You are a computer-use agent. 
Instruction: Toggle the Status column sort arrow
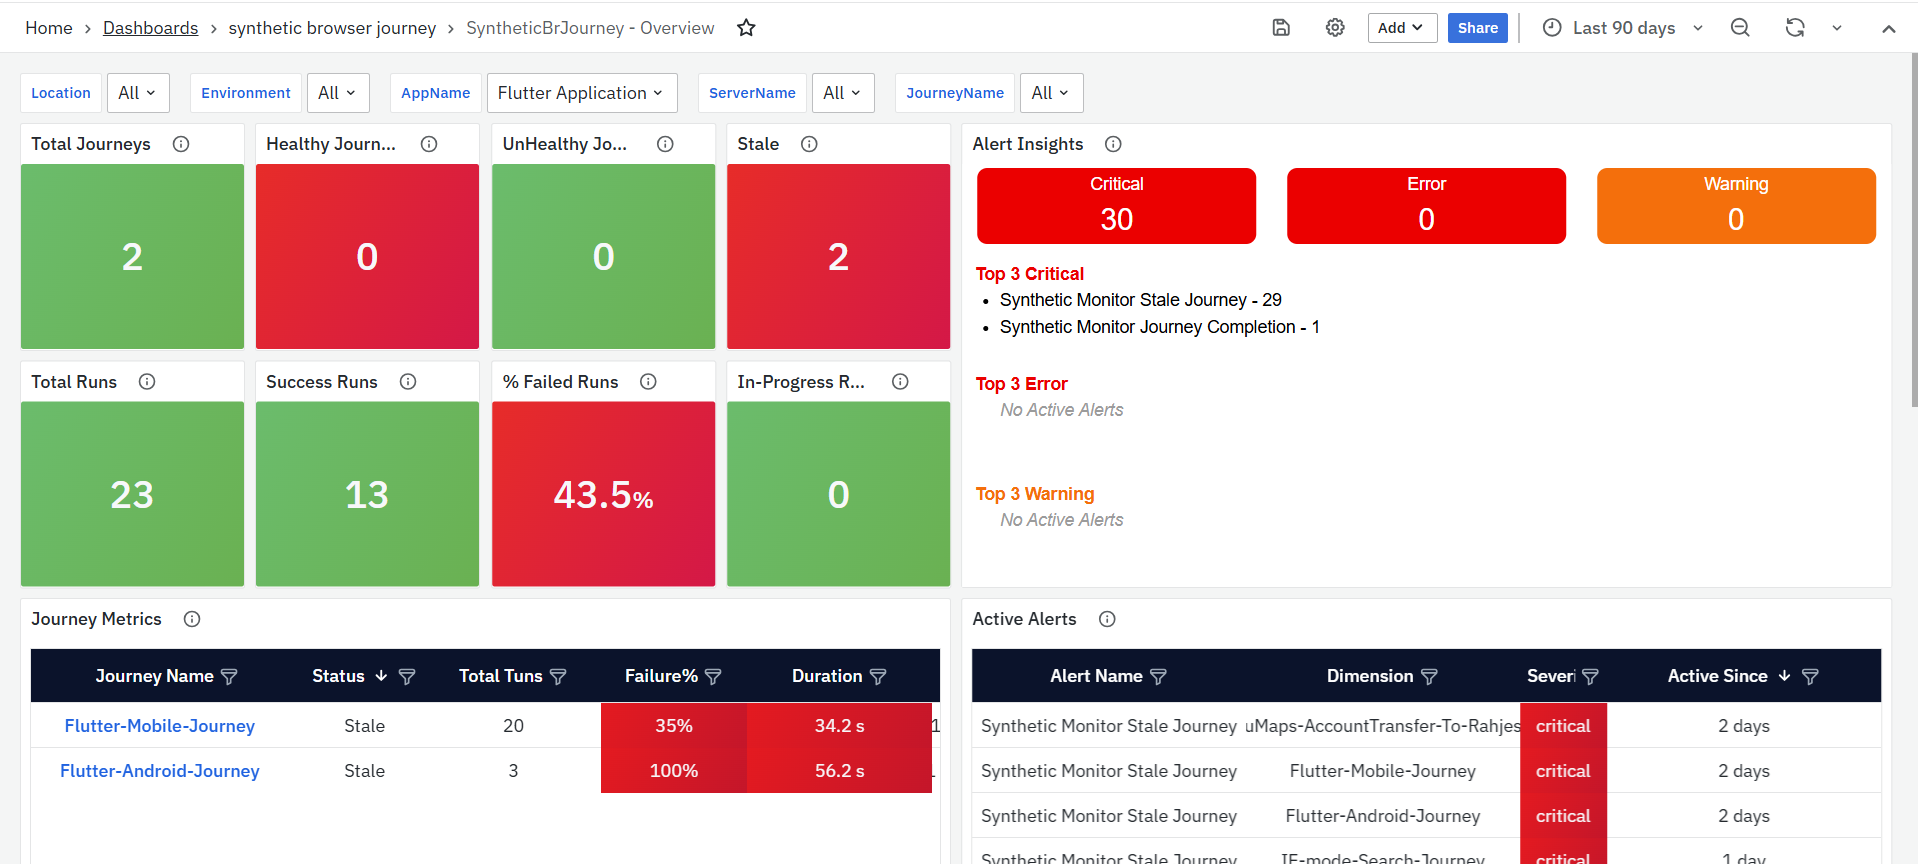tap(381, 676)
